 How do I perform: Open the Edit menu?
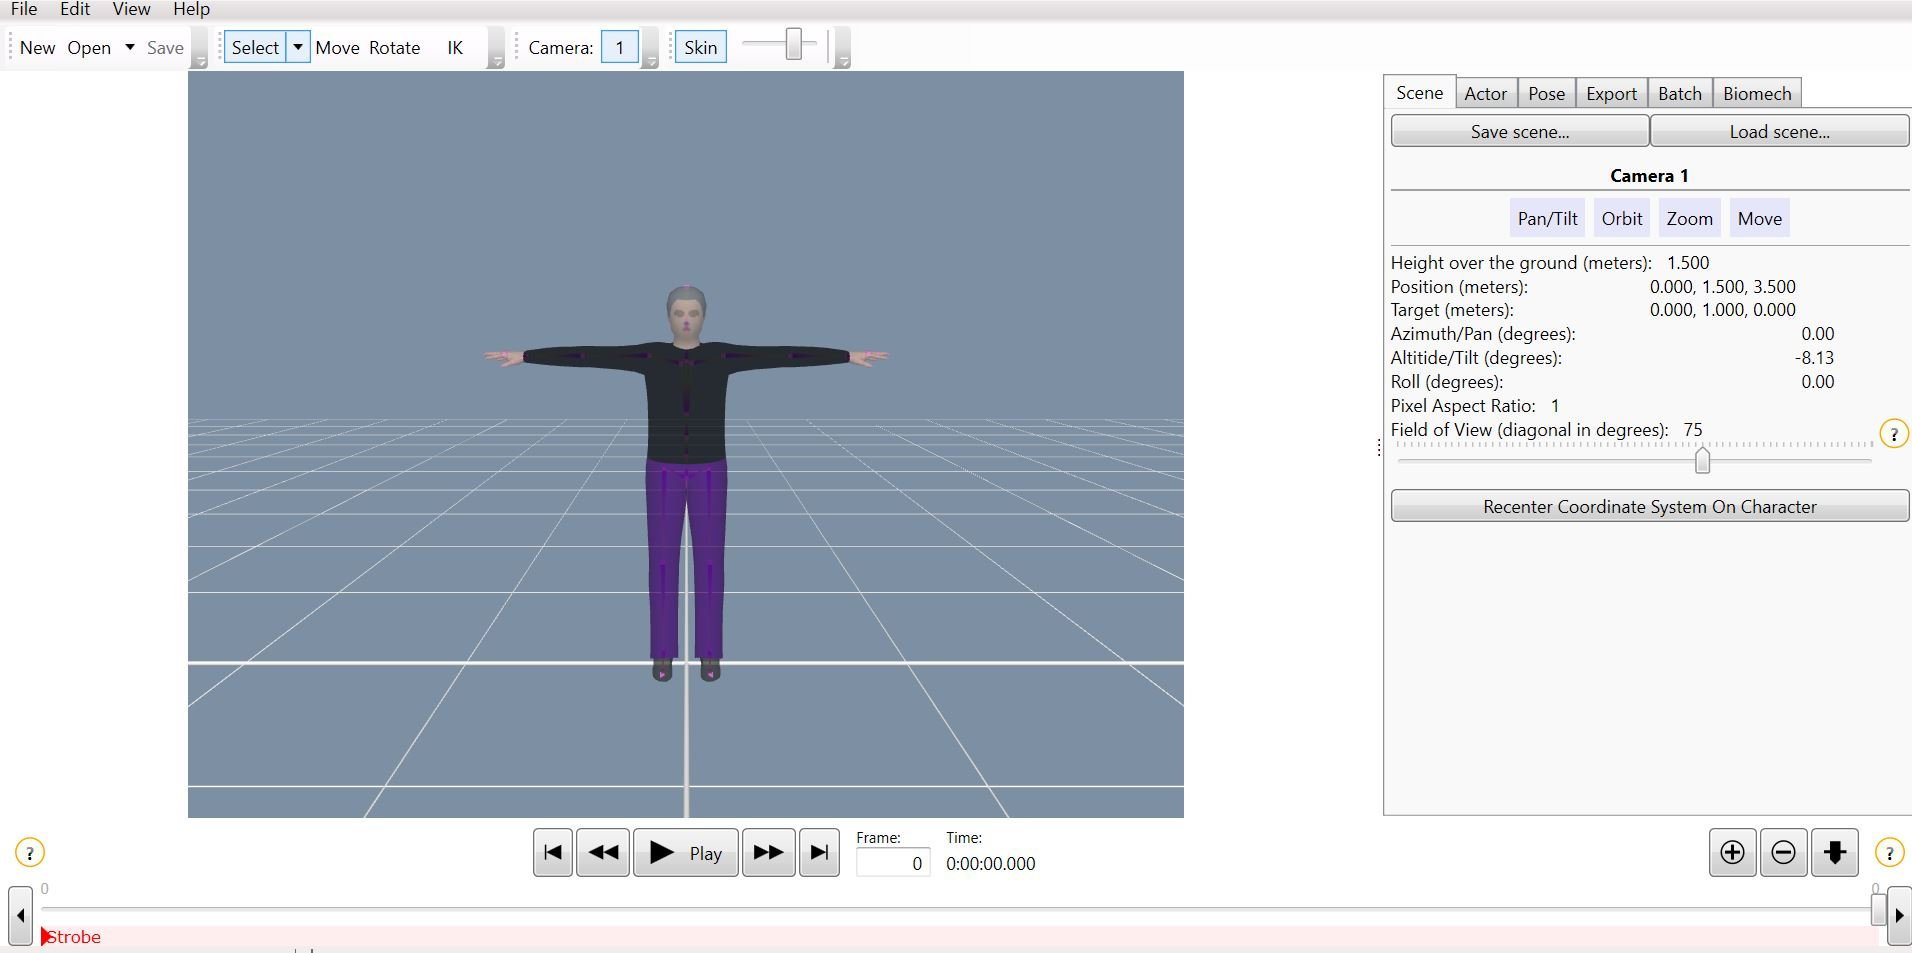click(75, 9)
